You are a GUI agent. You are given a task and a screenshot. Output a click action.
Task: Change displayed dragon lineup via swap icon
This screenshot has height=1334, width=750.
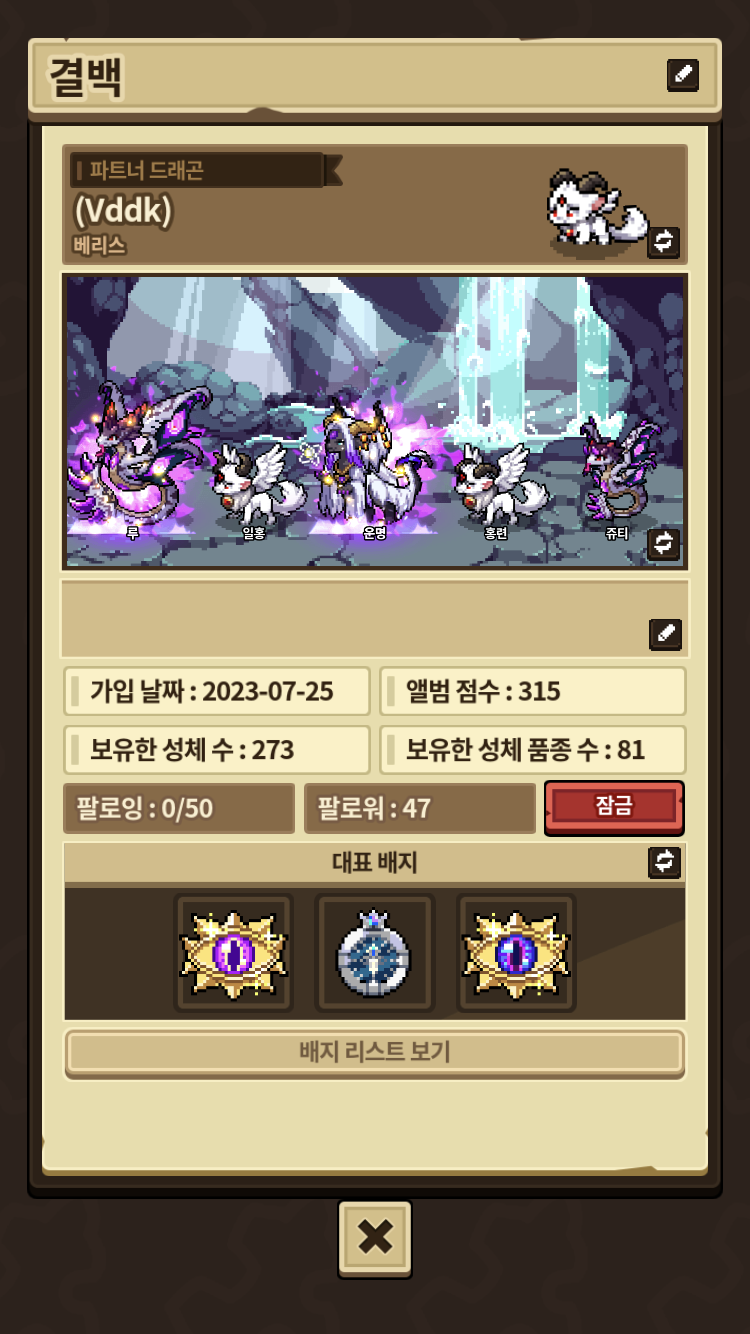[663, 543]
